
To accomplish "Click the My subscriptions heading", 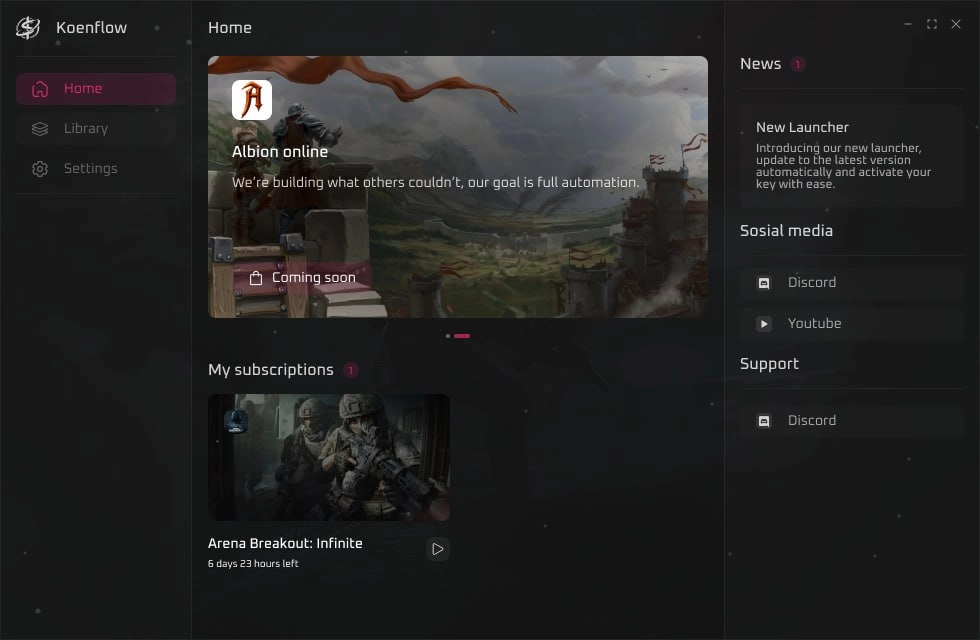I will tap(271, 370).
